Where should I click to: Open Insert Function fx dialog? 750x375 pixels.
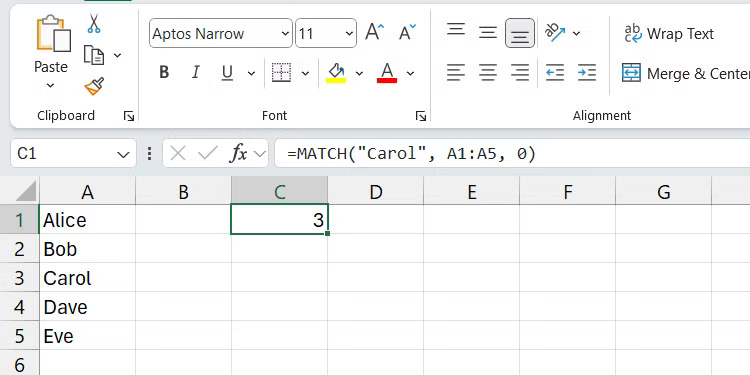238,154
